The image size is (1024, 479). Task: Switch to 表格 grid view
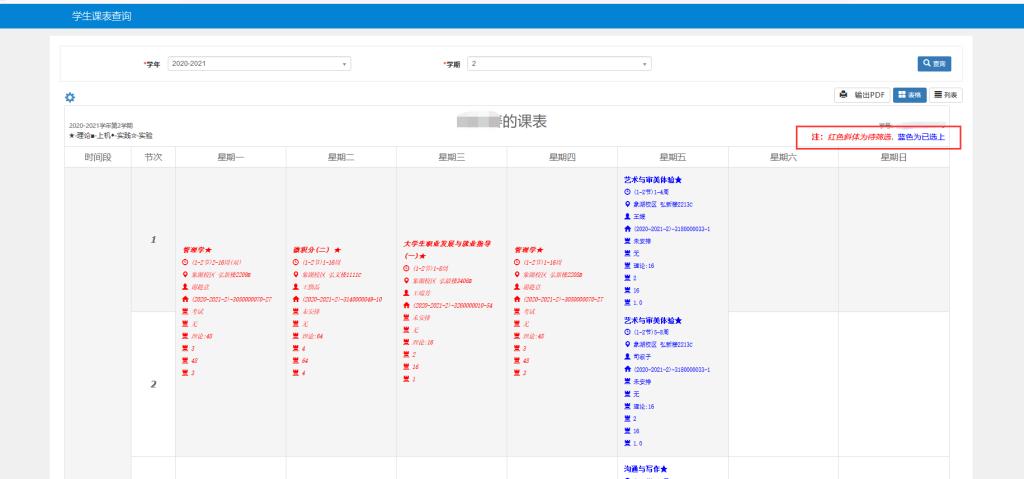tap(910, 95)
